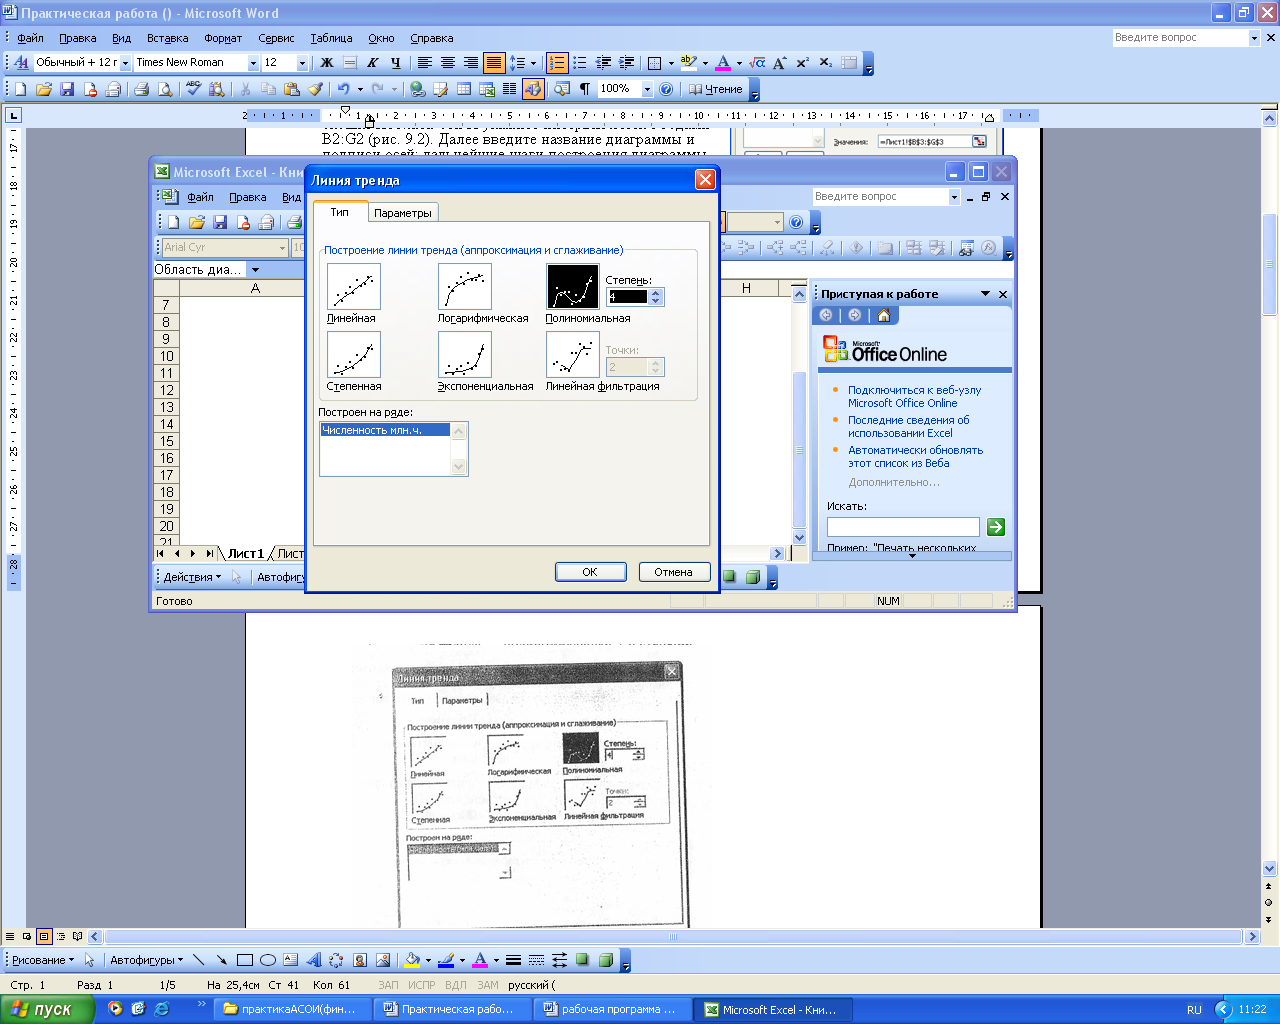The image size is (1280, 1024).
Task: Open the font size dropdown
Action: point(302,63)
